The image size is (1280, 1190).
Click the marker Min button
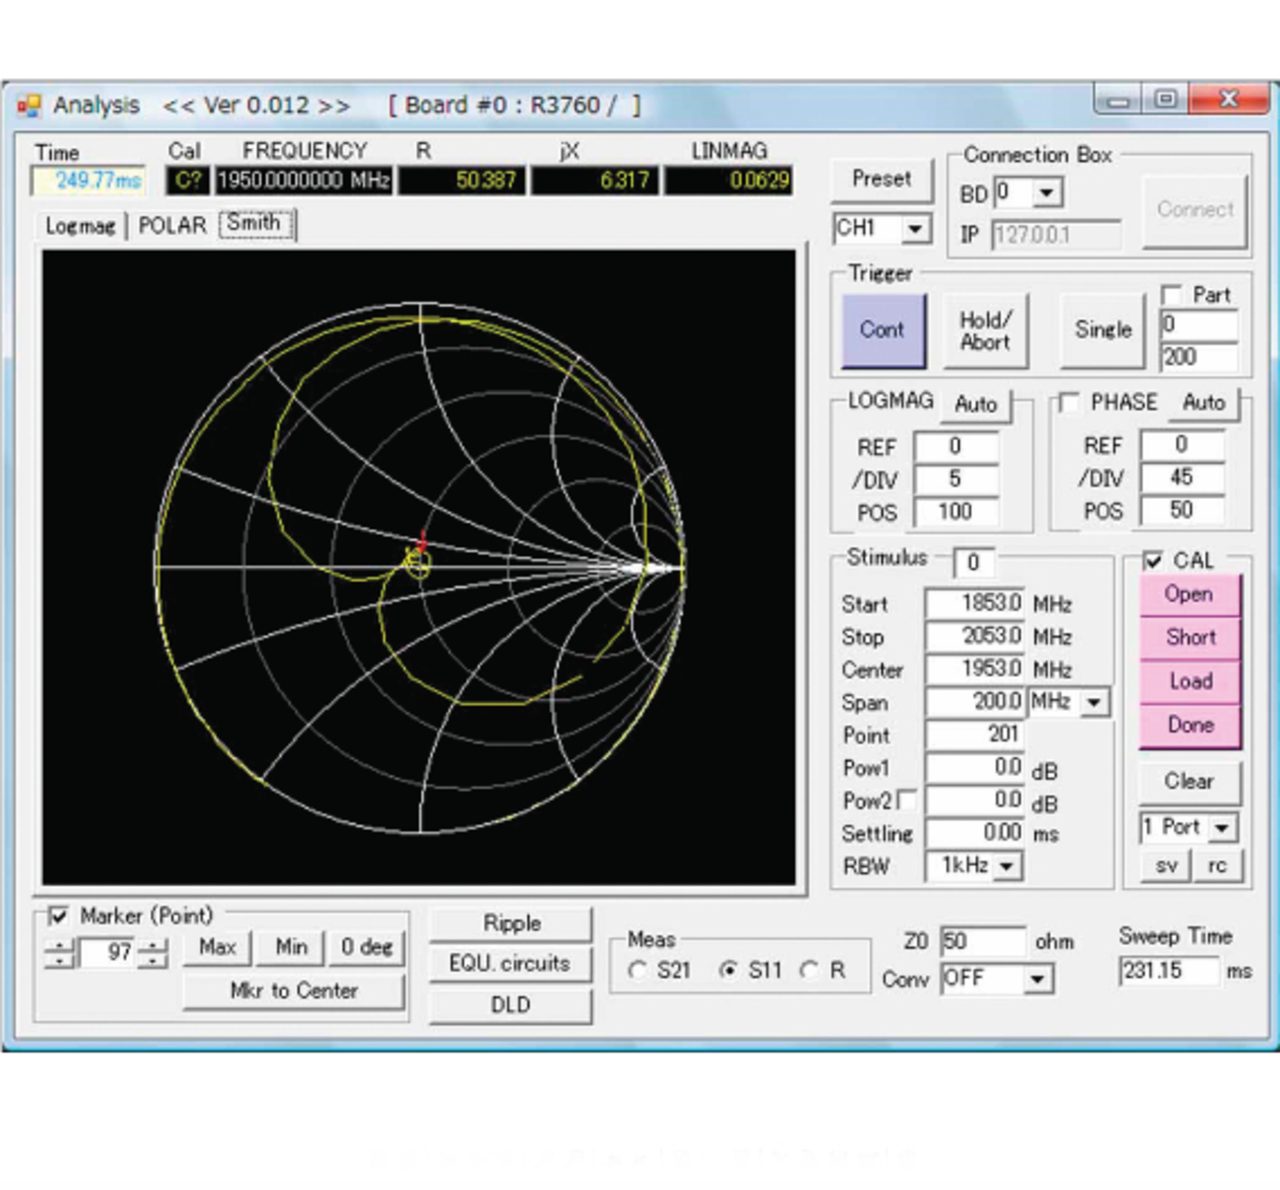click(x=291, y=947)
